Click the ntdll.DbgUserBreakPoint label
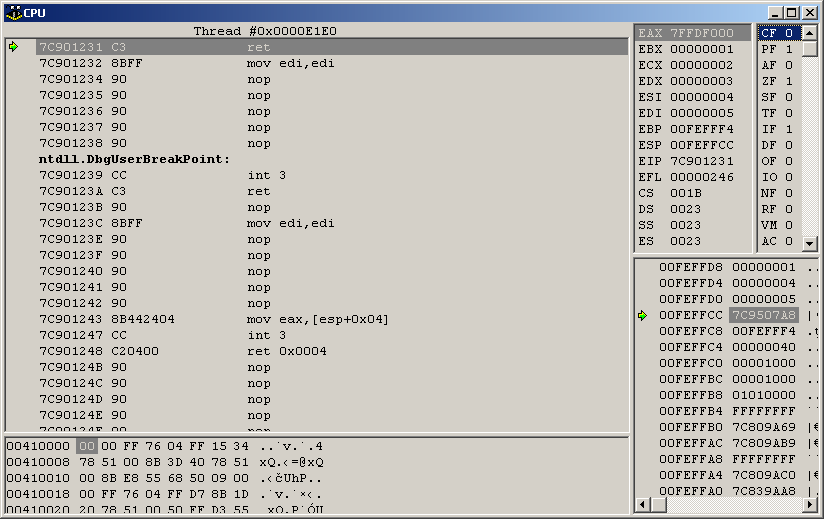The width and height of the screenshot is (824, 519). pyautogui.click(x=135, y=159)
